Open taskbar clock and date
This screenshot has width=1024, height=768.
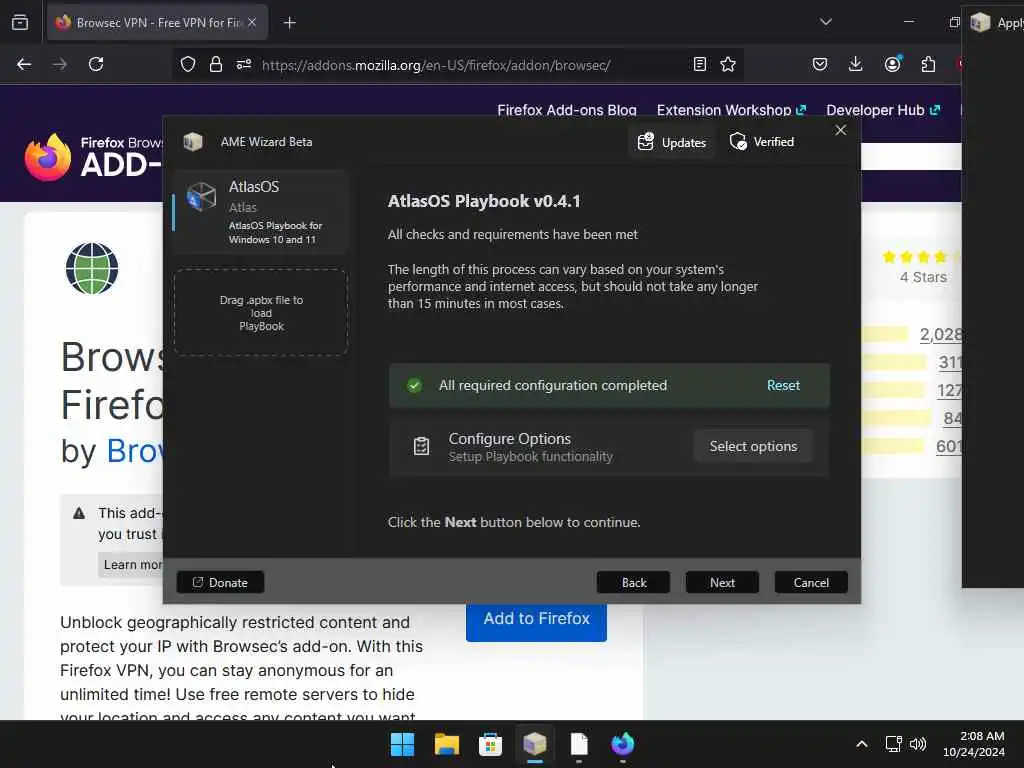pos(974,744)
